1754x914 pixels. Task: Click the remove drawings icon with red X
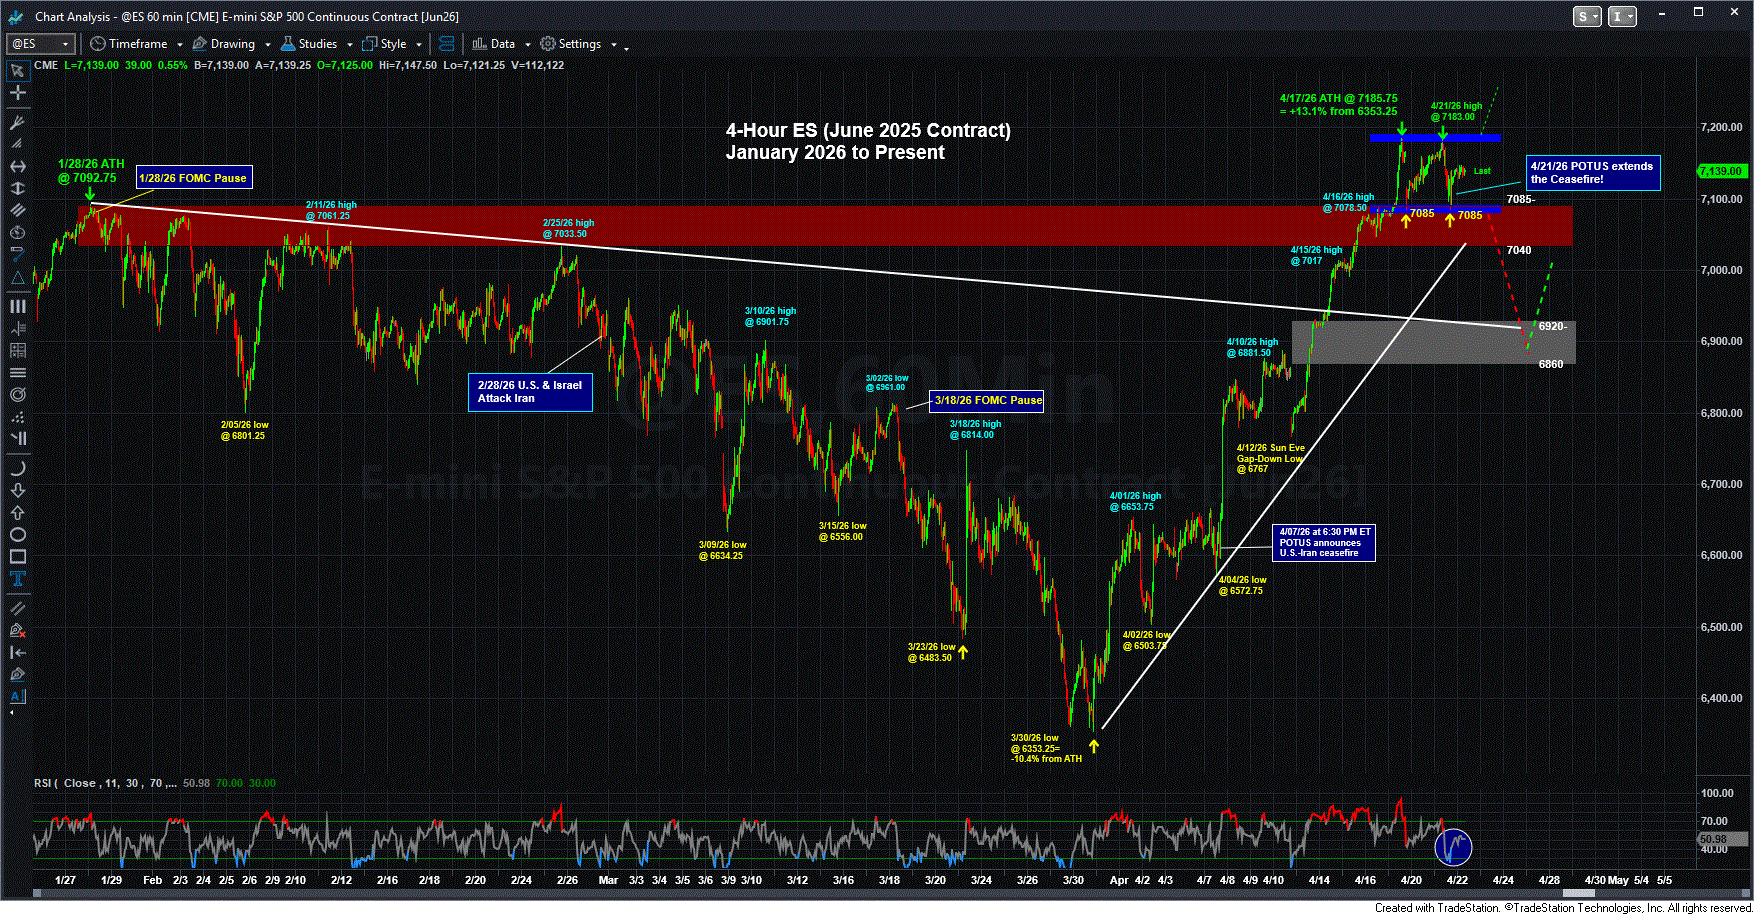coord(17,630)
